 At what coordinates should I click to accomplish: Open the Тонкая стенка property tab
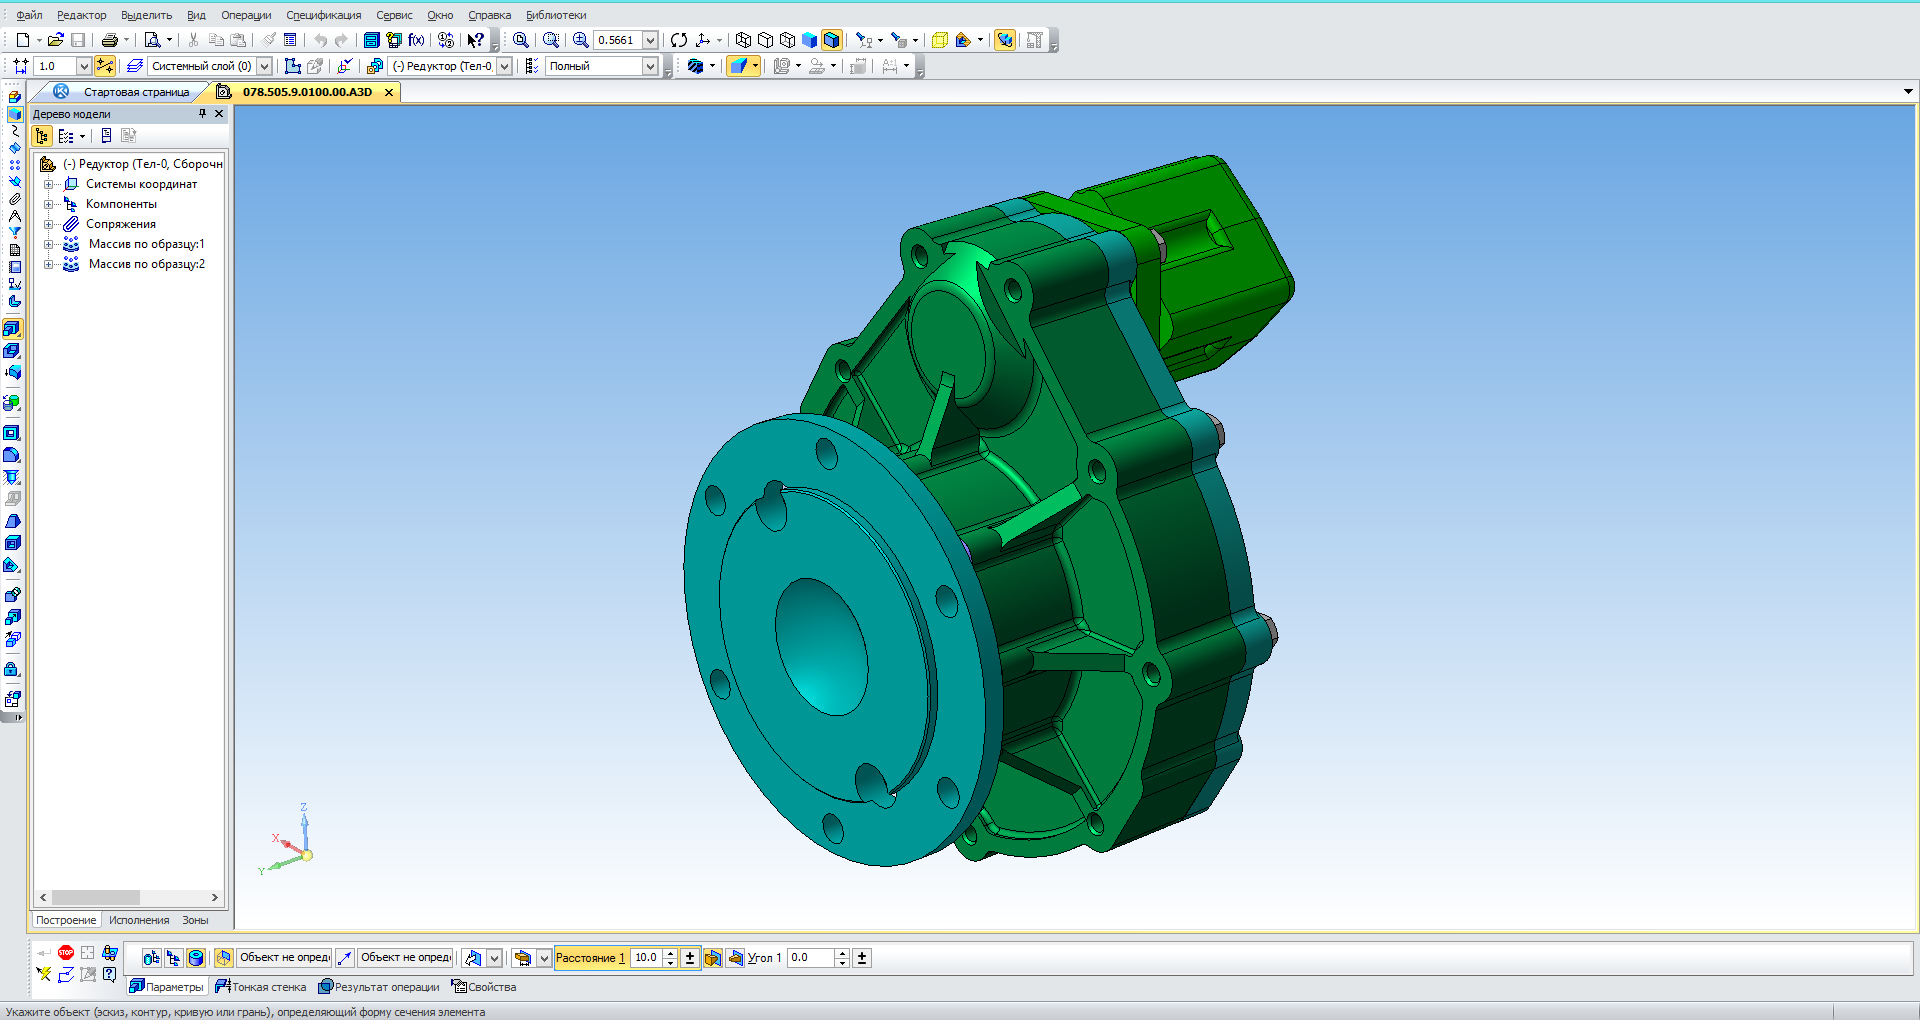pos(261,987)
